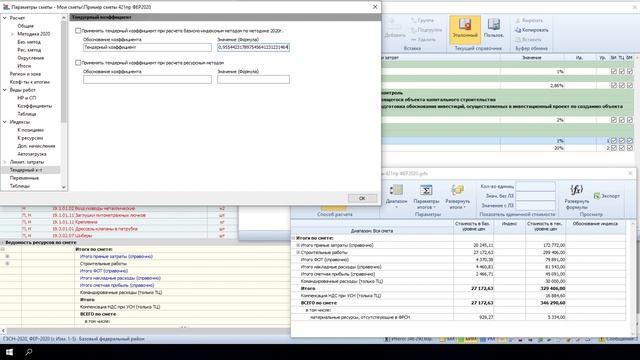The image size is (640, 360).
Task: Click the Обоснование индекса column header
Action: pos(595,224)
